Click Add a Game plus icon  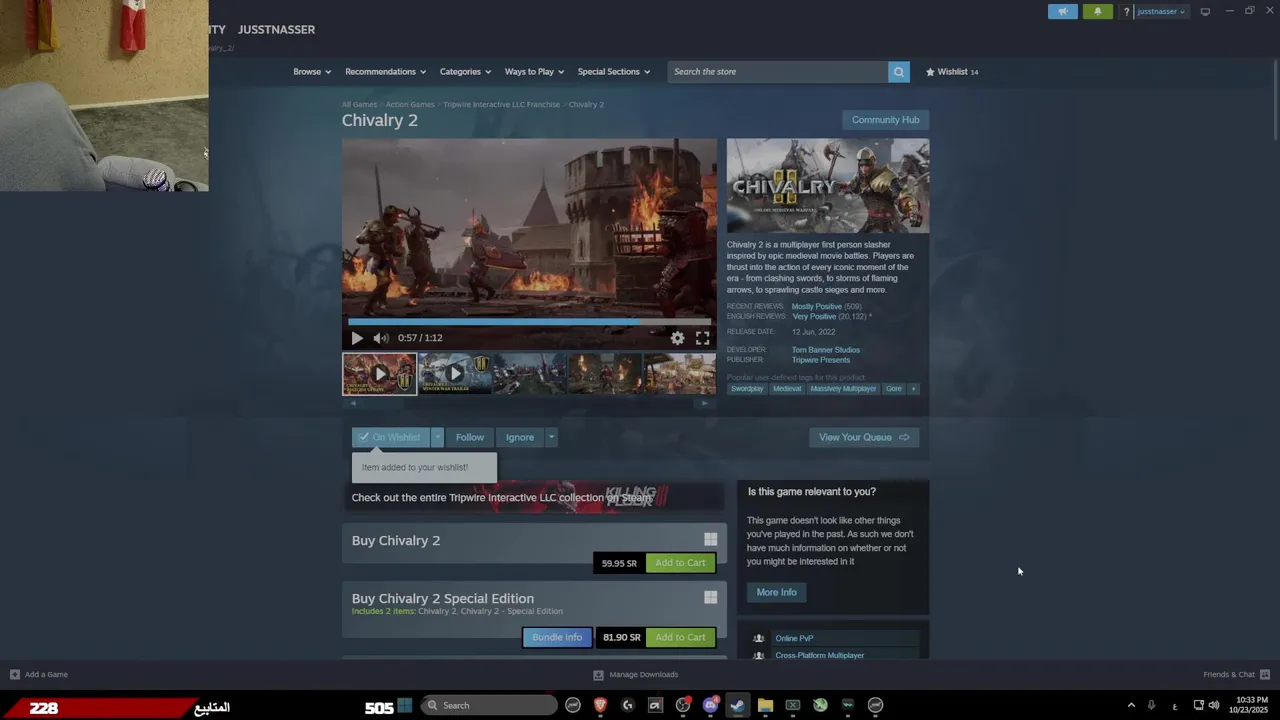(14, 674)
